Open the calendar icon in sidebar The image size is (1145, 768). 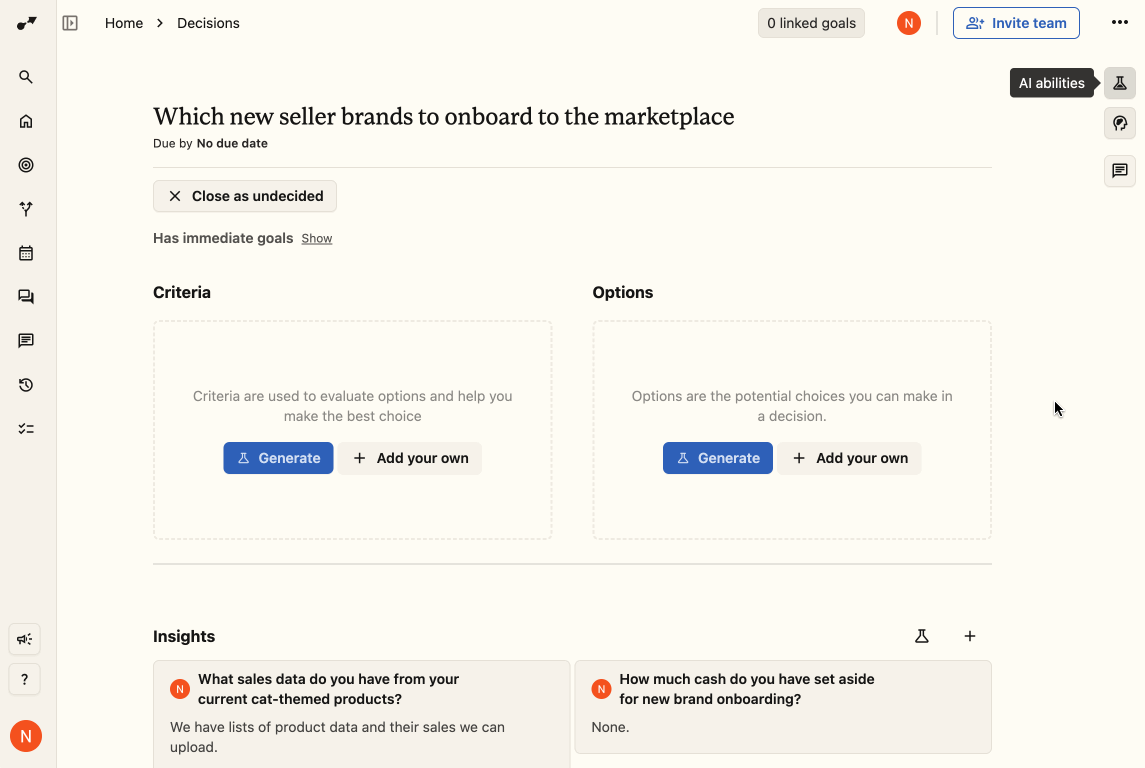pyautogui.click(x=26, y=253)
